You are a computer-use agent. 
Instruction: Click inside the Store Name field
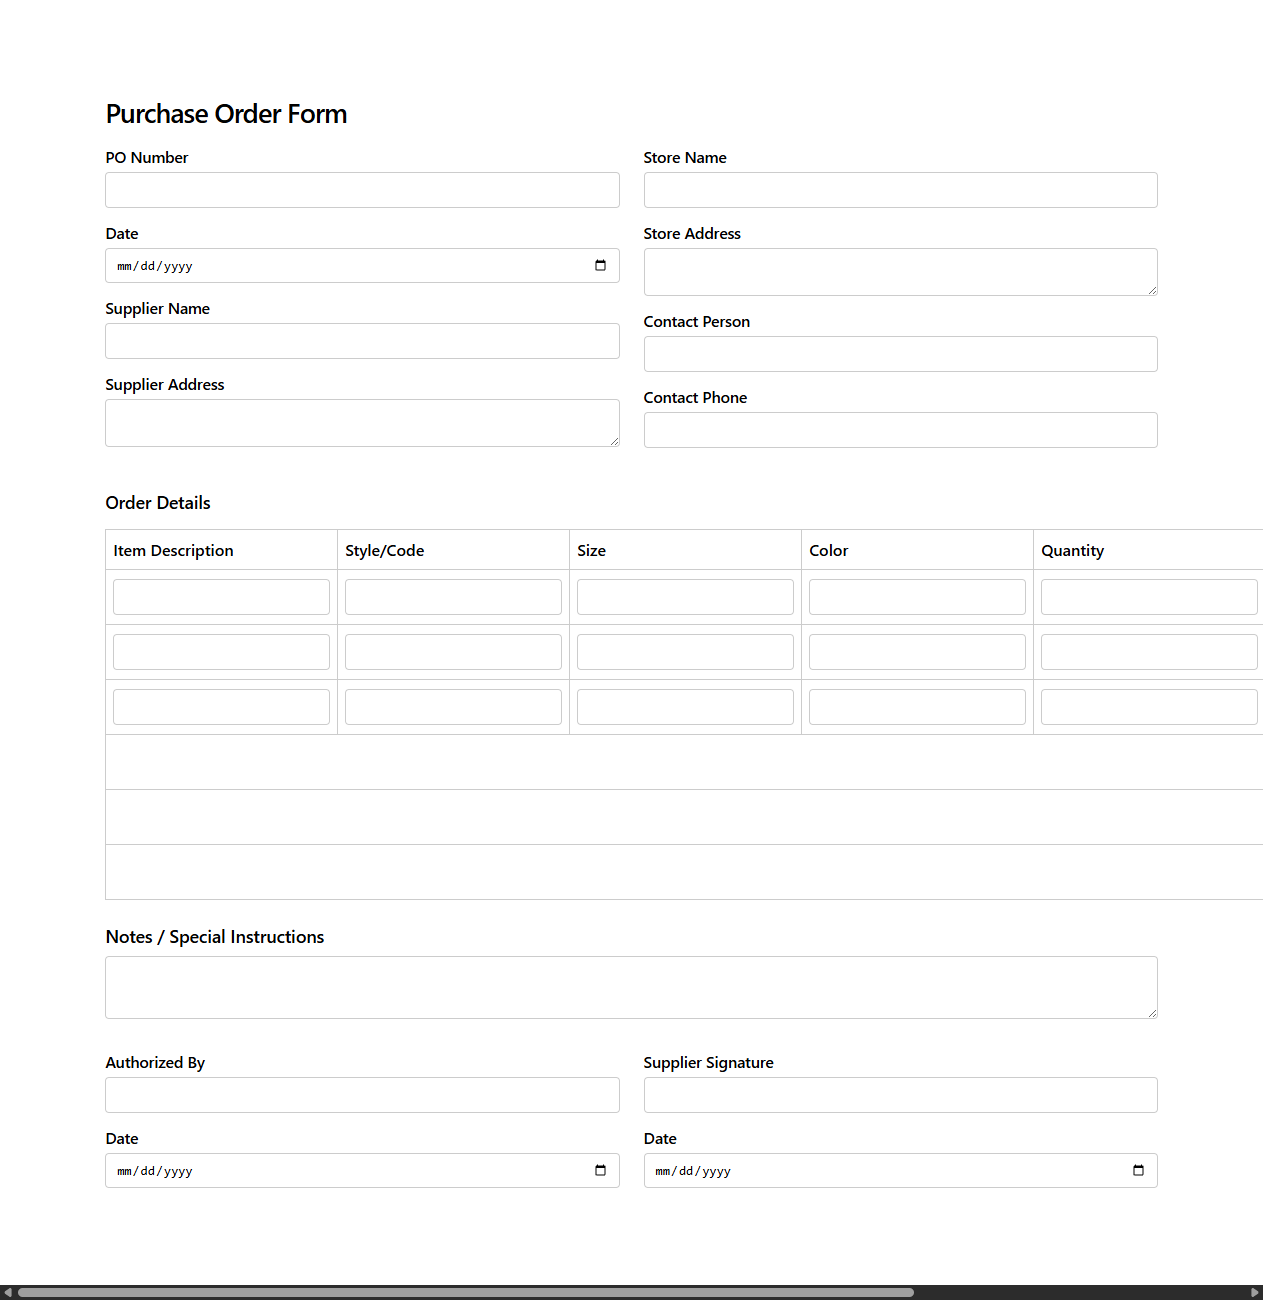pos(900,190)
